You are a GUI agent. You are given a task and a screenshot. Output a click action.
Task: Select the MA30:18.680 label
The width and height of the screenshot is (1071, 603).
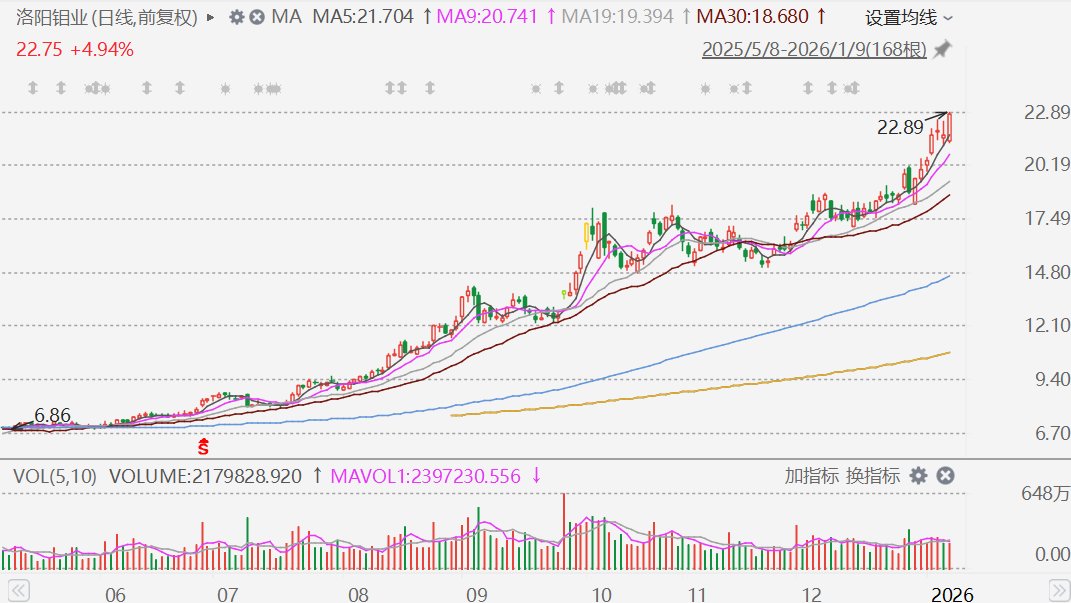pos(752,16)
